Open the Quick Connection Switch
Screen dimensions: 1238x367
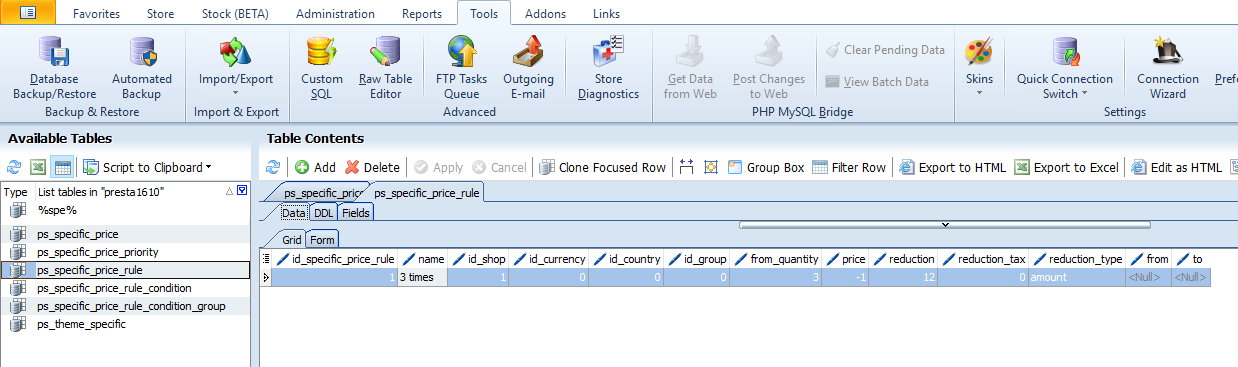tap(1065, 67)
